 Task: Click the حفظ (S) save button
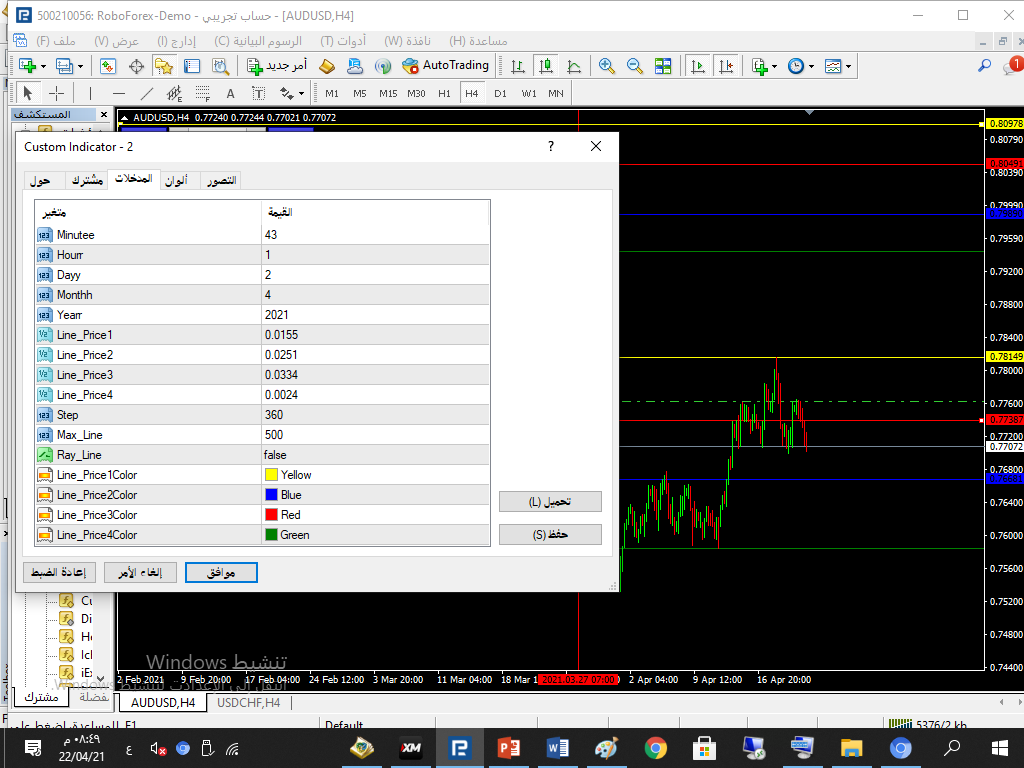550,534
